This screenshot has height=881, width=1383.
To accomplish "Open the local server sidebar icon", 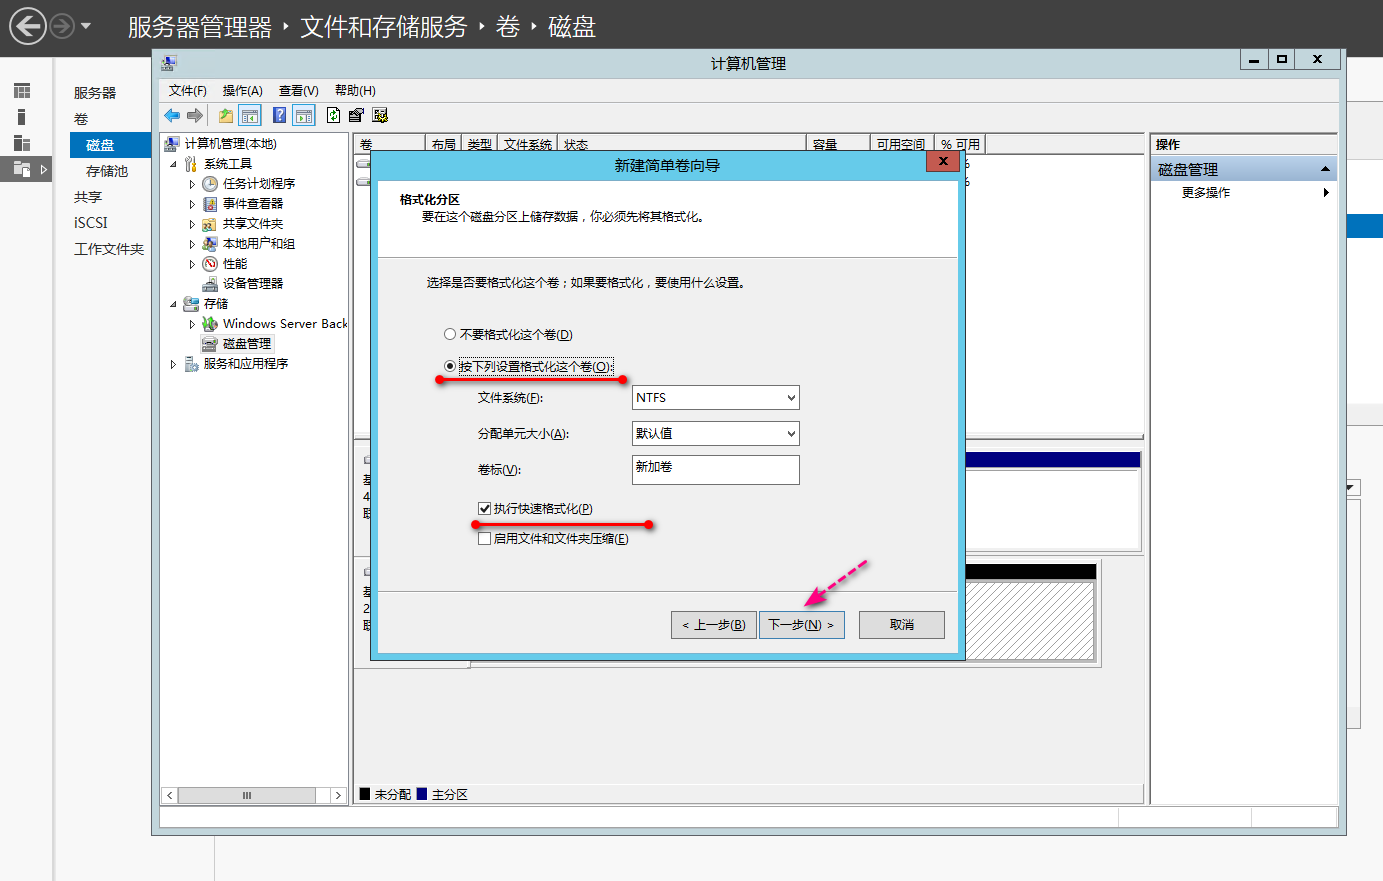I will coord(22,117).
